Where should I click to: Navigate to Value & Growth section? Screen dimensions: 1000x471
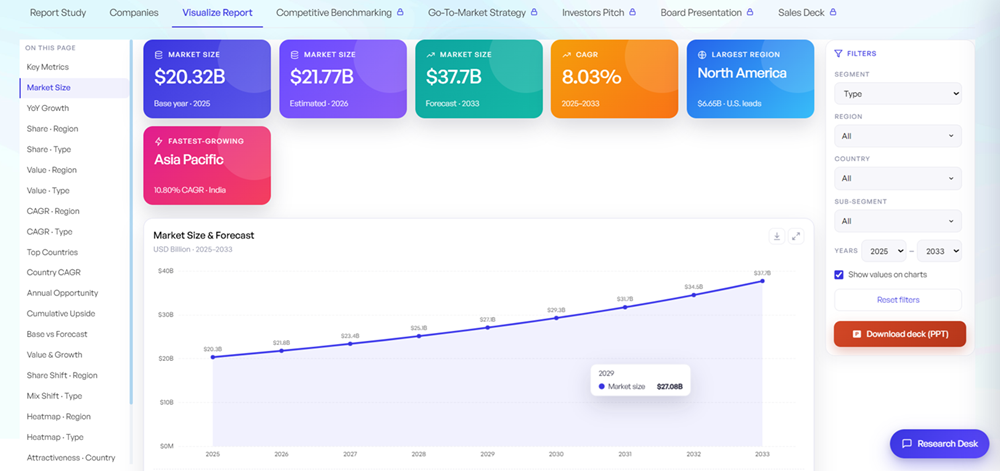(55, 354)
